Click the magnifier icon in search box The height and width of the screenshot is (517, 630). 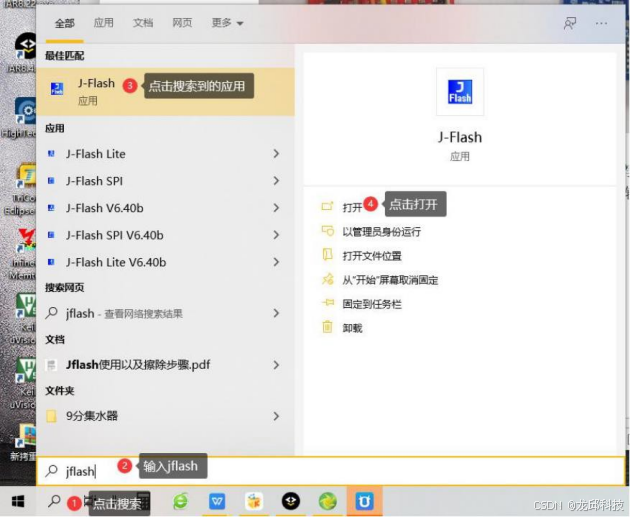(51, 471)
